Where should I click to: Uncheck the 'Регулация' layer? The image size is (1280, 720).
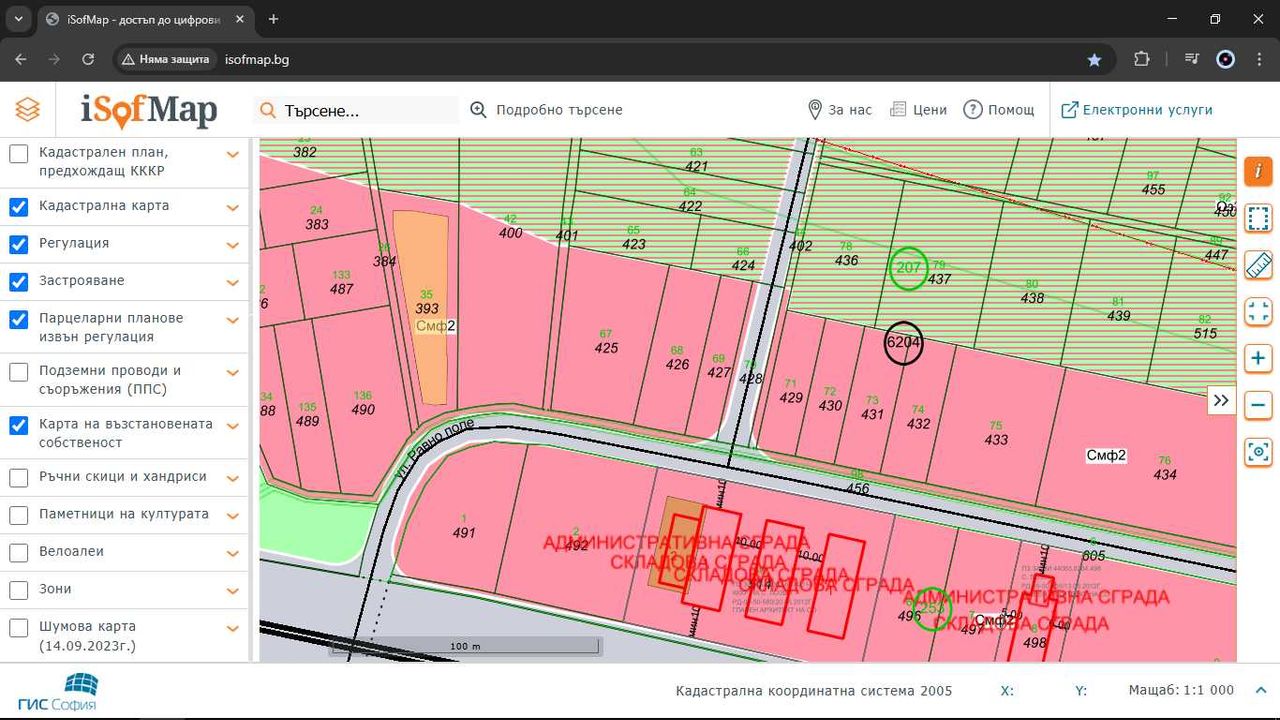[x=19, y=245]
